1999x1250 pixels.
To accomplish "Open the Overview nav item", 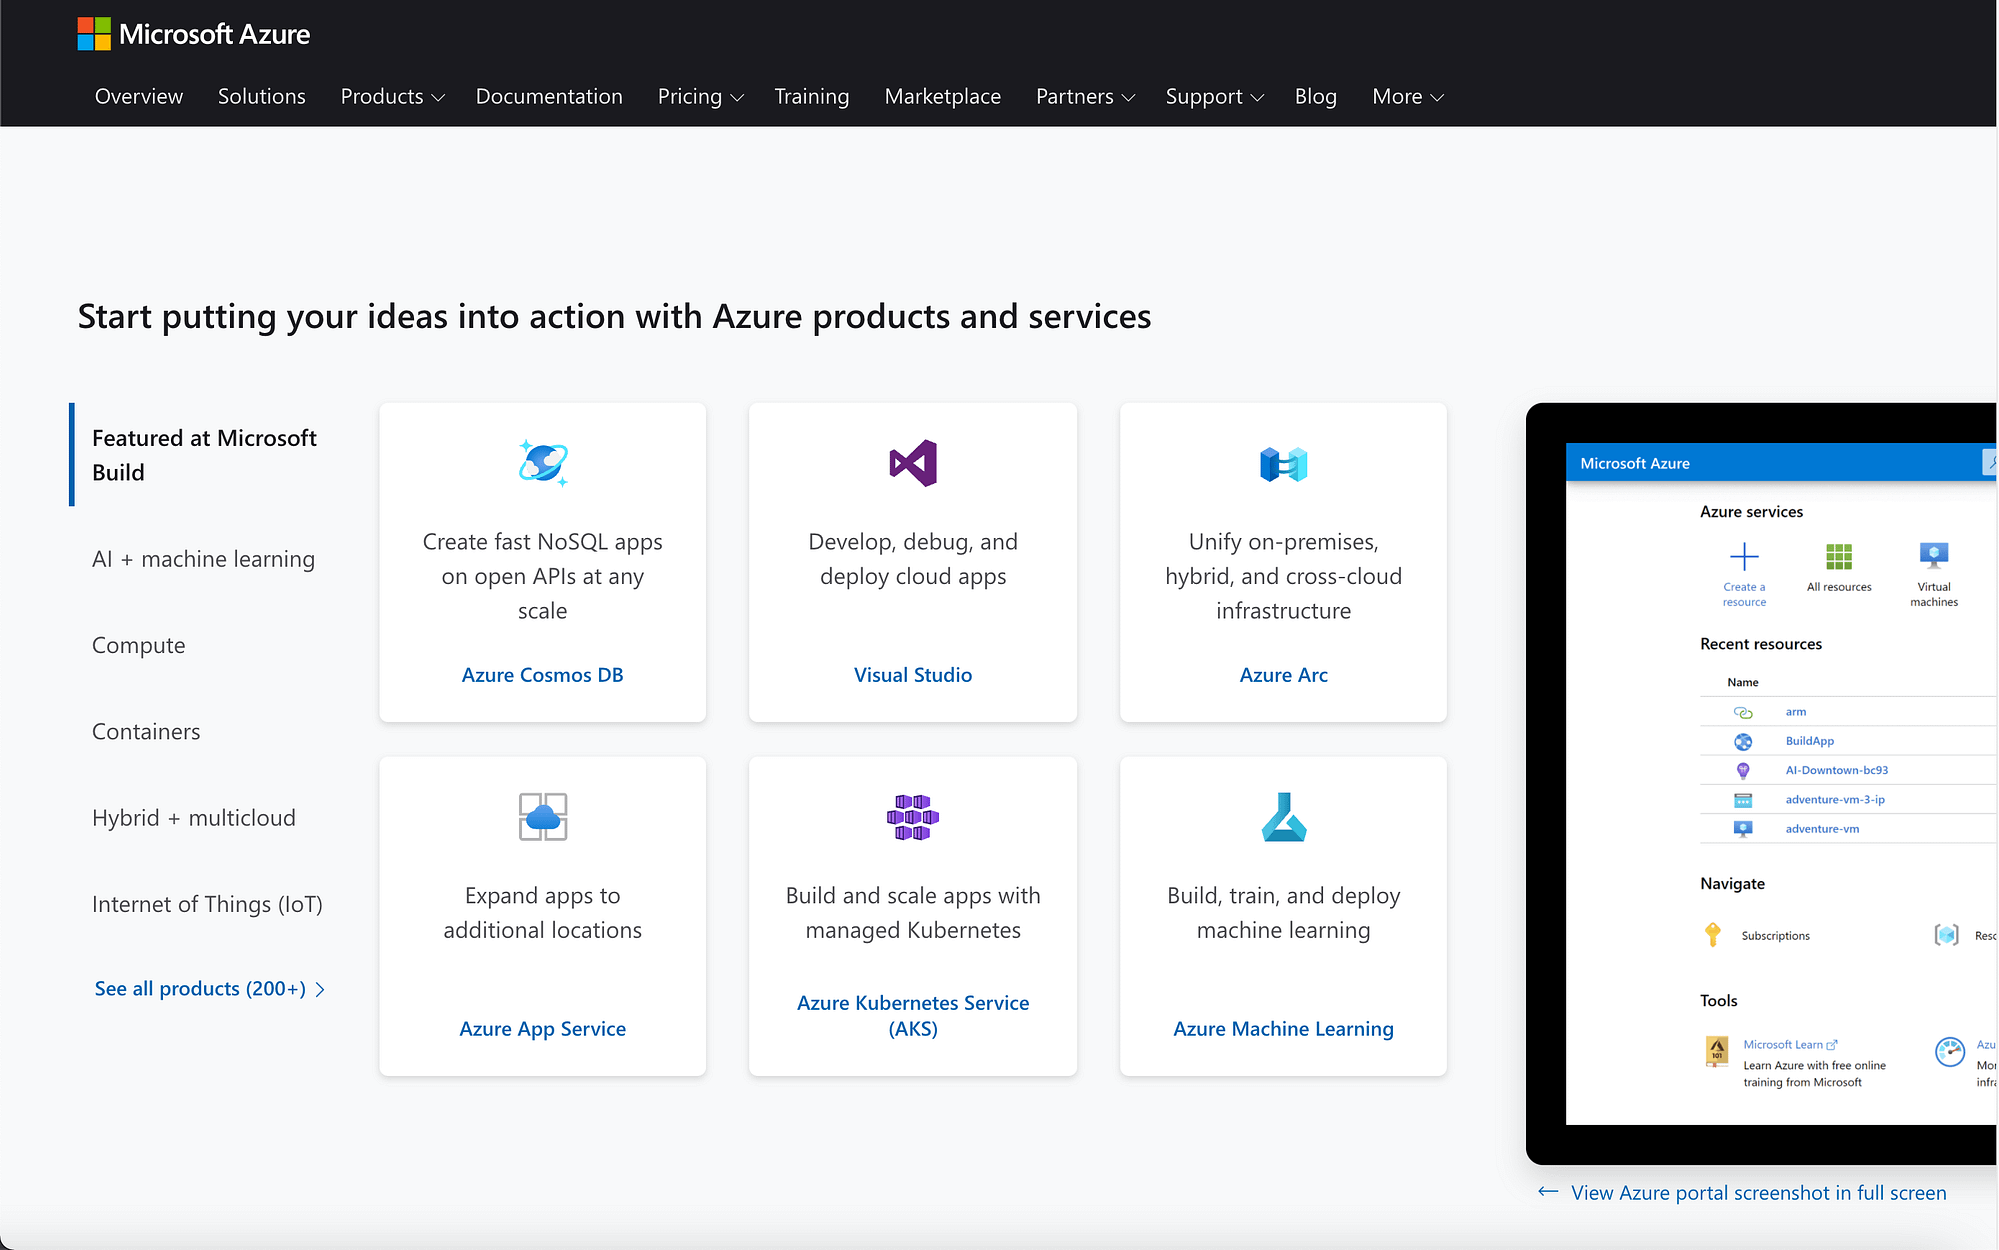I will (139, 96).
